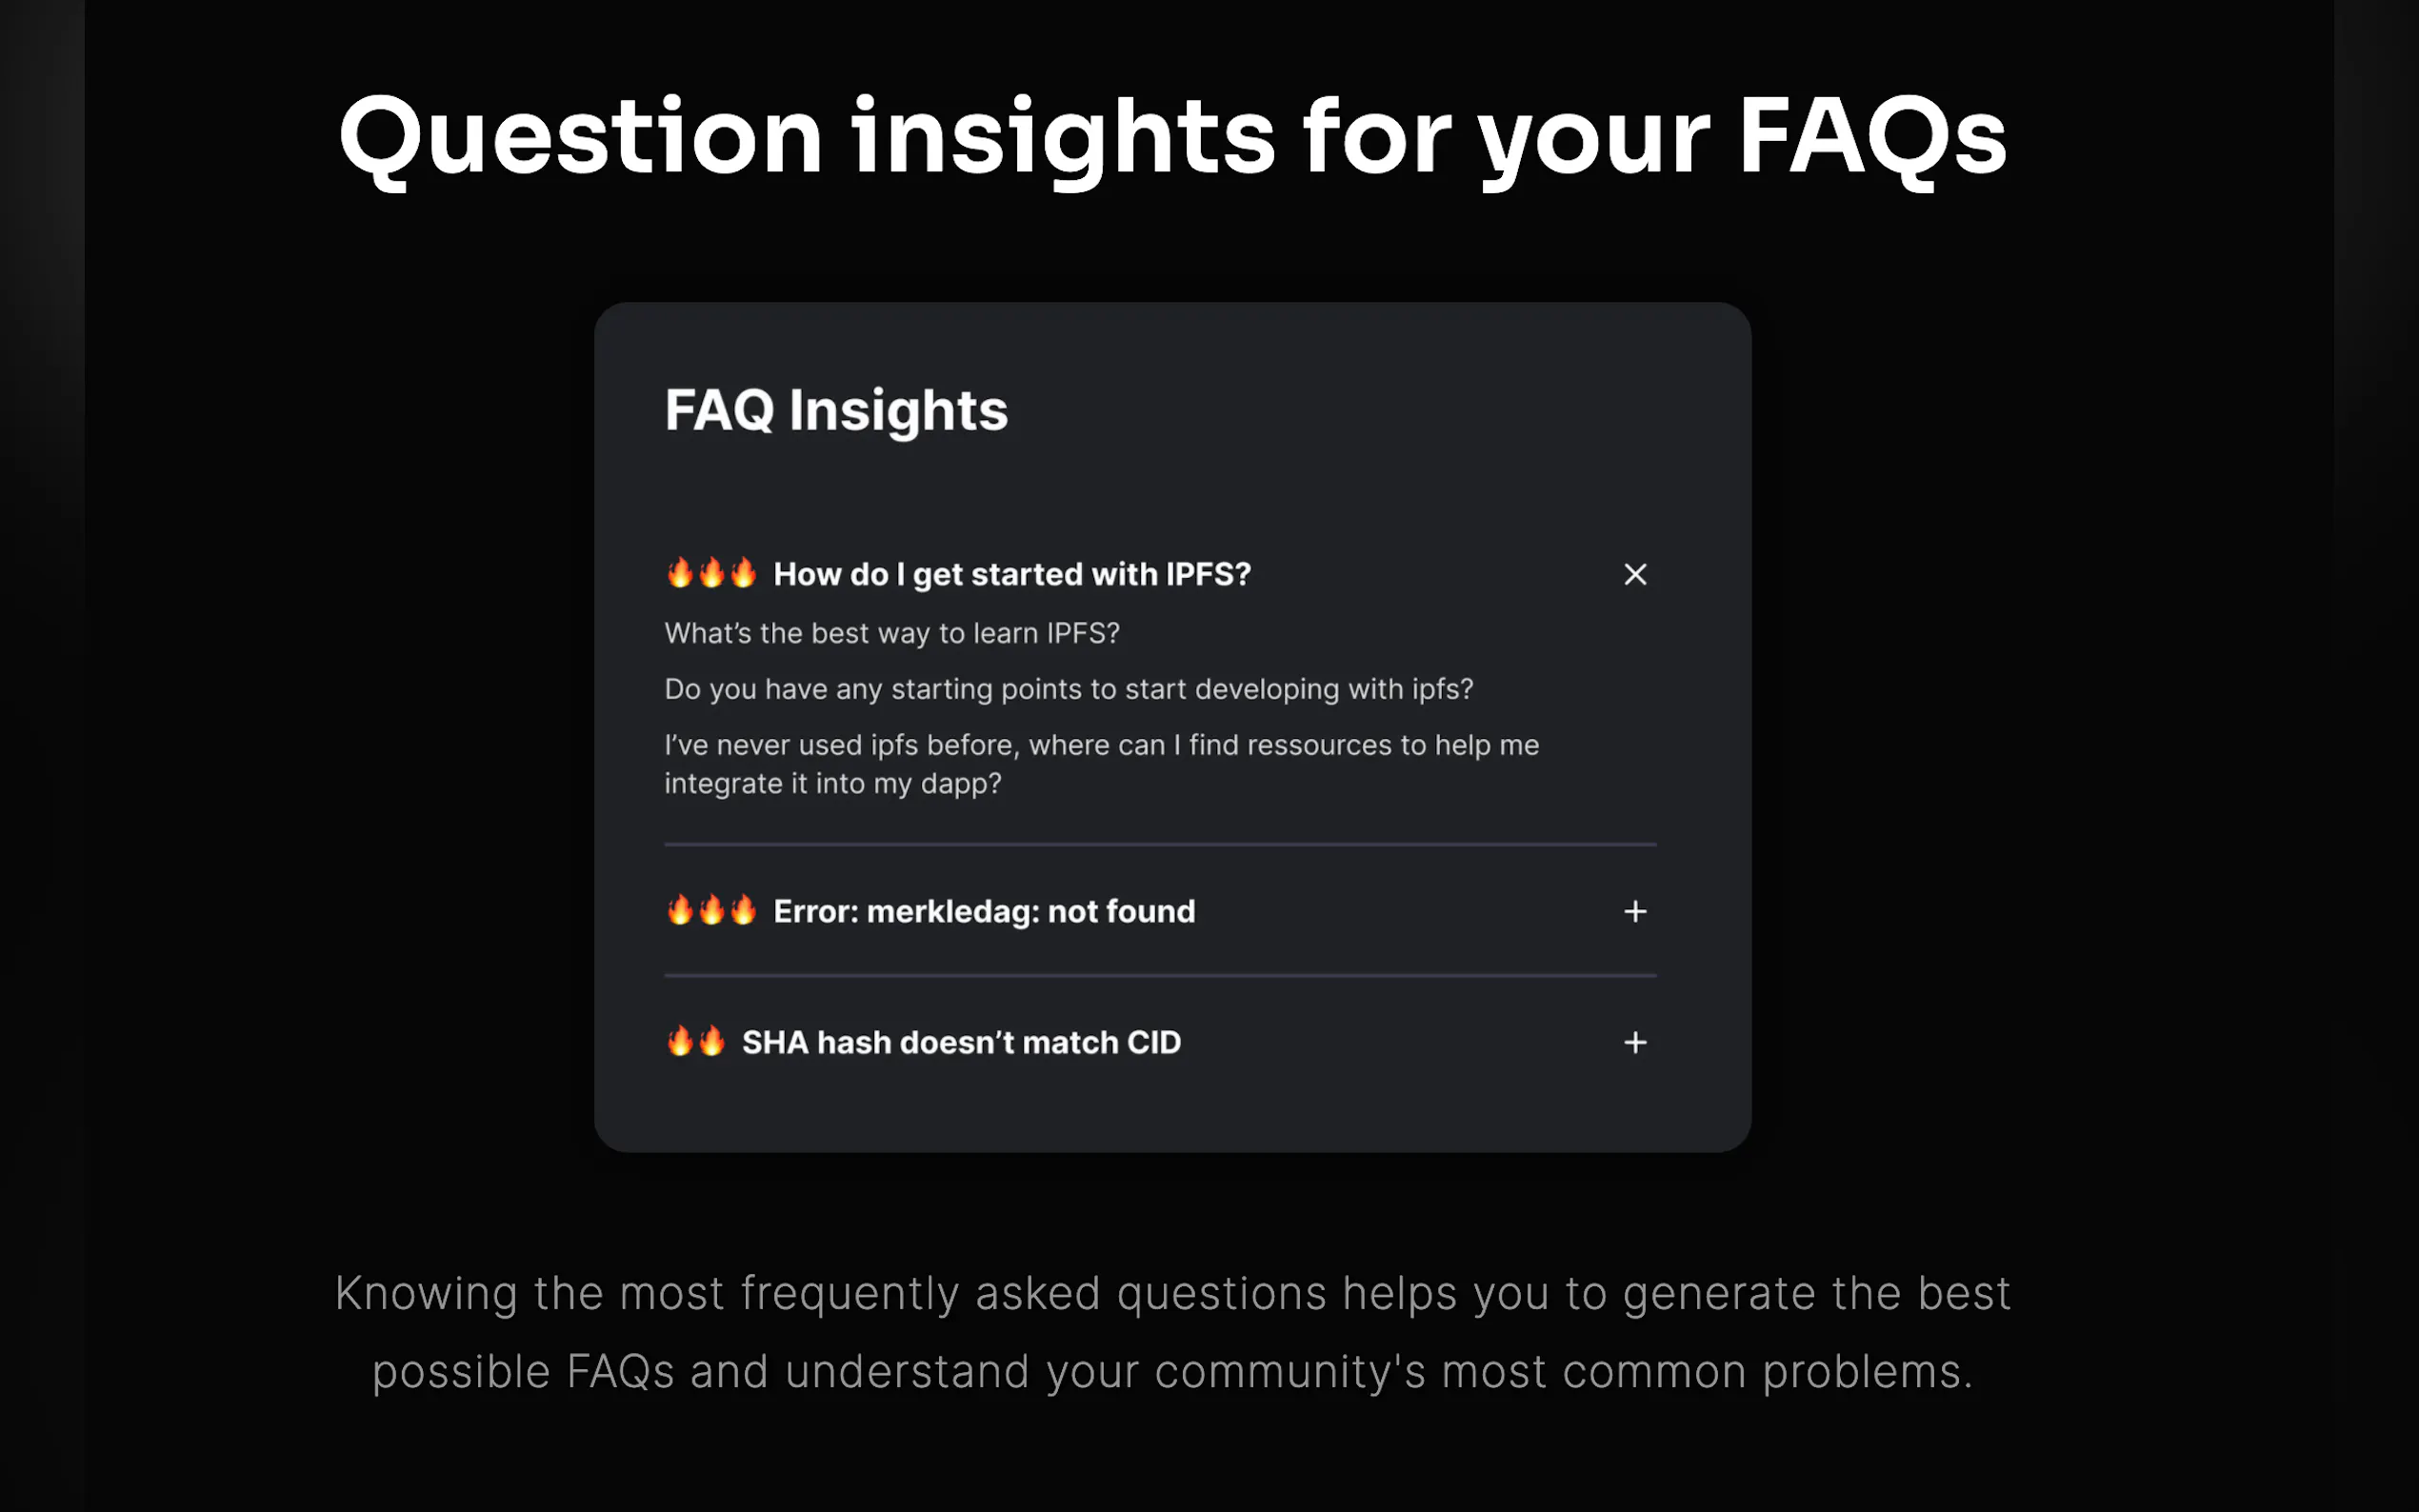Expand "SHA hash doesn't match CID" plus icon
This screenshot has height=1512, width=2419.
coord(1635,1042)
